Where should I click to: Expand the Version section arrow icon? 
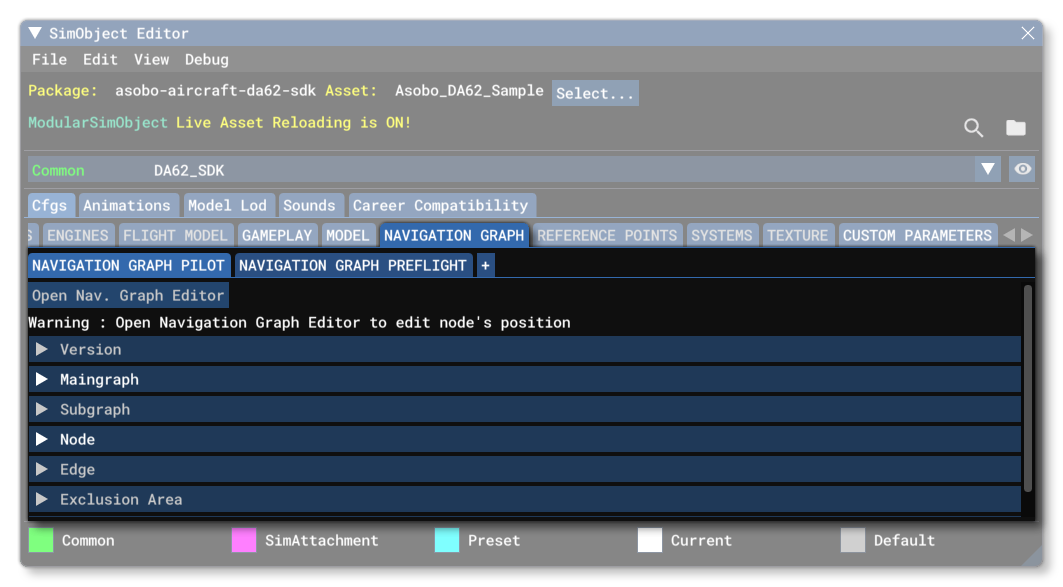click(44, 349)
